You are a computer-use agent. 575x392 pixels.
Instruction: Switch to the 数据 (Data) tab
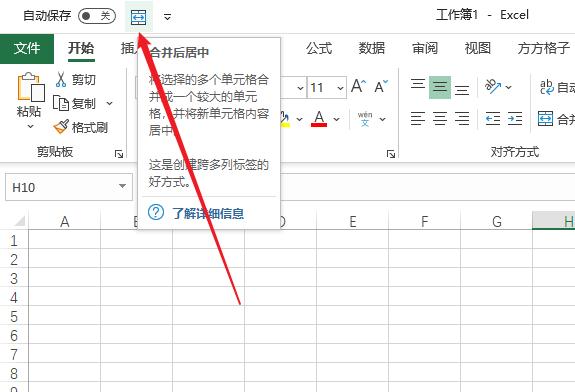(372, 48)
